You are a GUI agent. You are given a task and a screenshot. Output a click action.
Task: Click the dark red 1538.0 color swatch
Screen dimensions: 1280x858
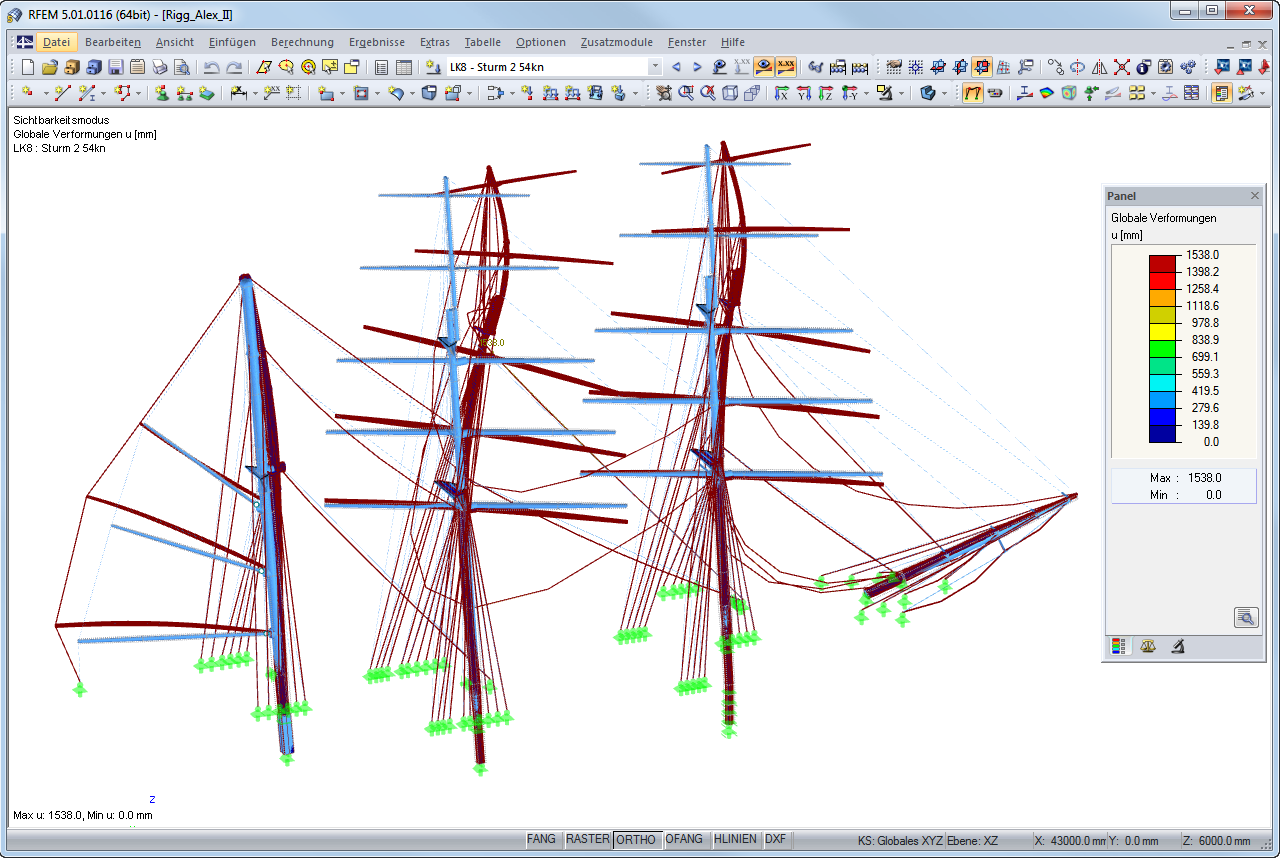tap(1162, 263)
